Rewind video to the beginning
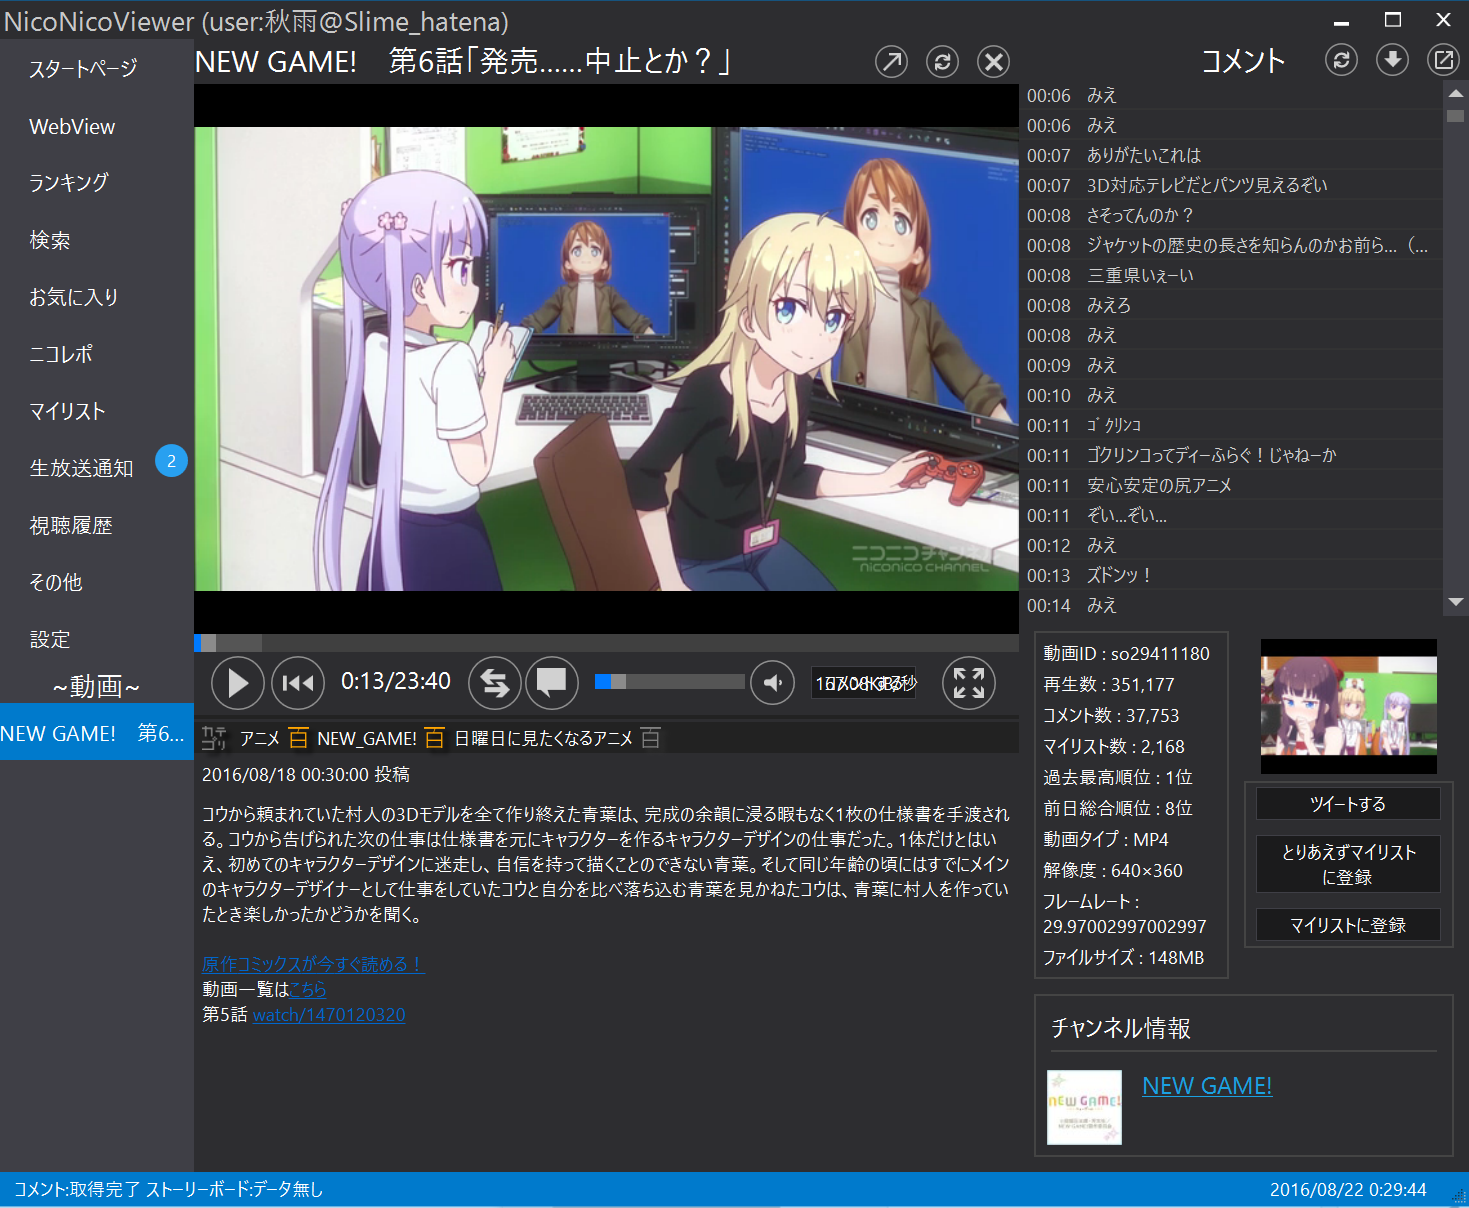The width and height of the screenshot is (1469, 1208). (298, 683)
